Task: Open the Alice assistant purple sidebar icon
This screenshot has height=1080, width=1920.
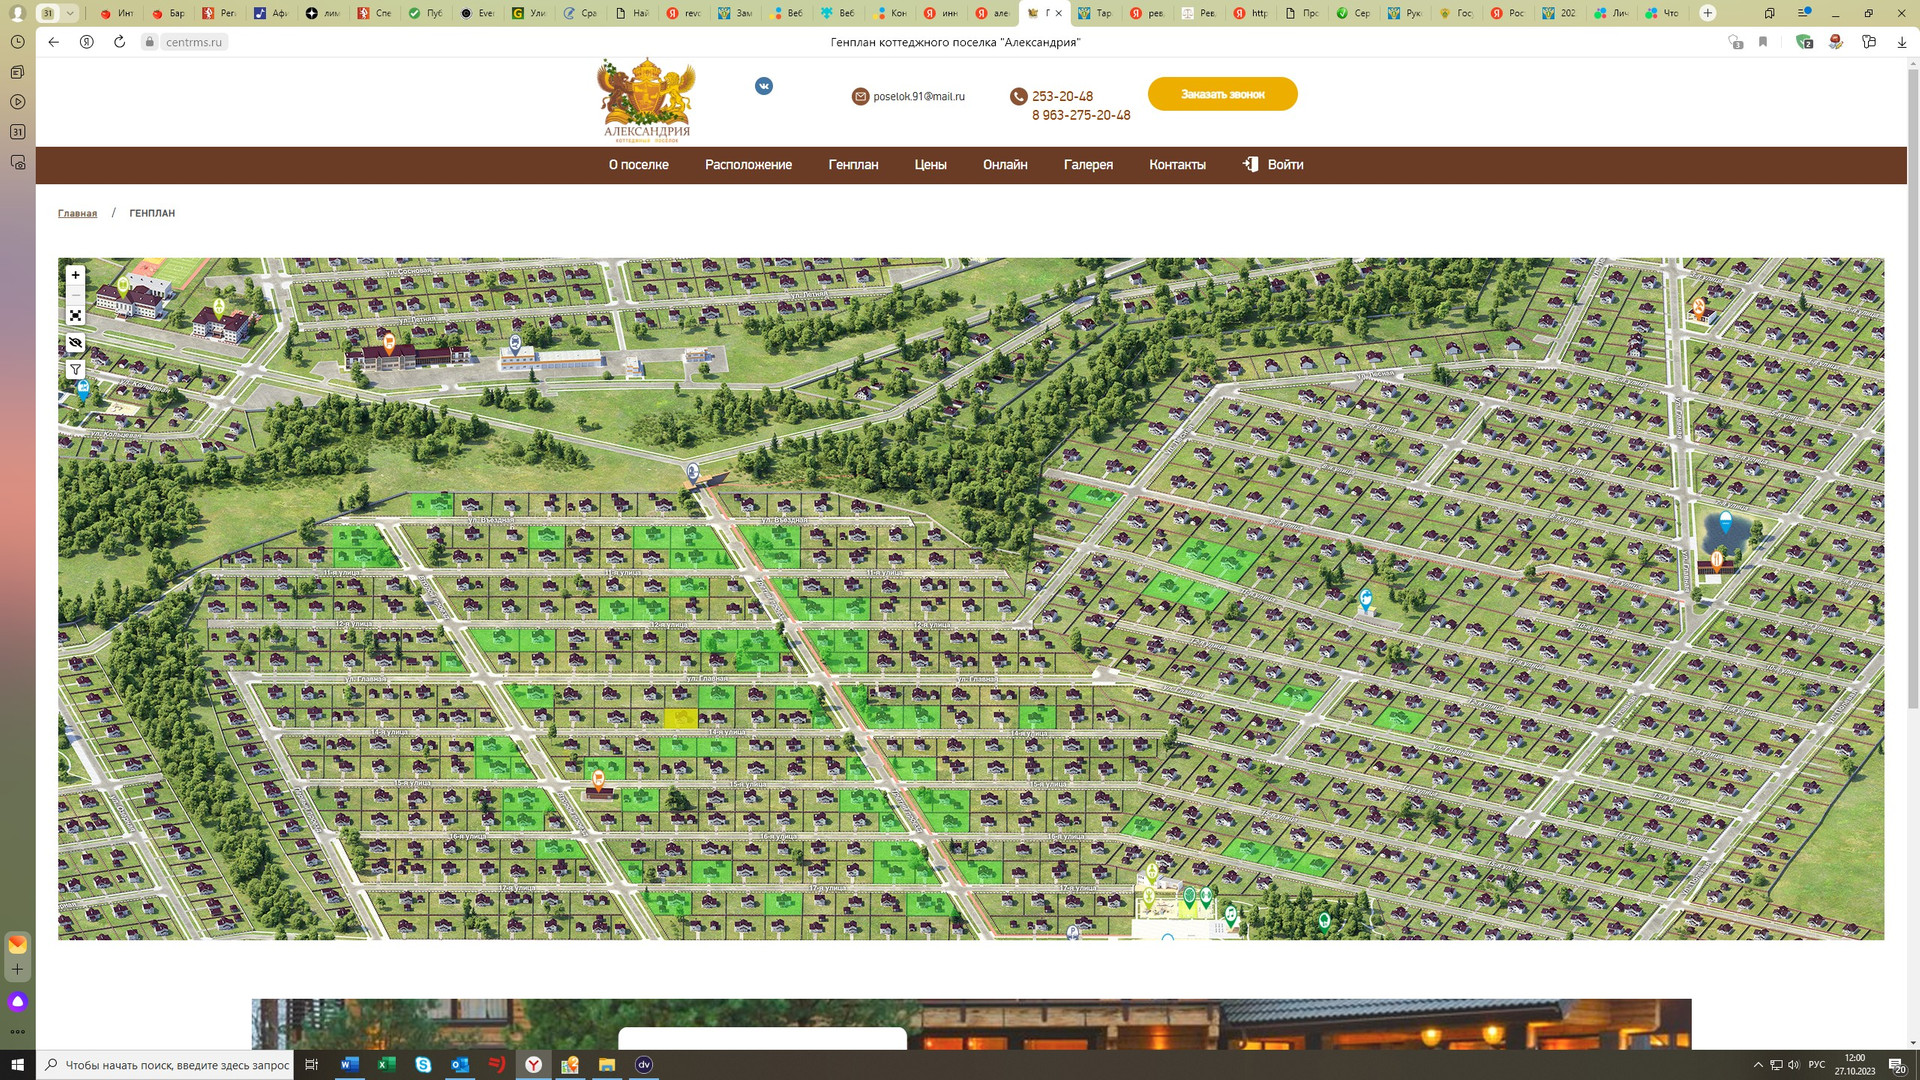Action: tap(17, 1001)
